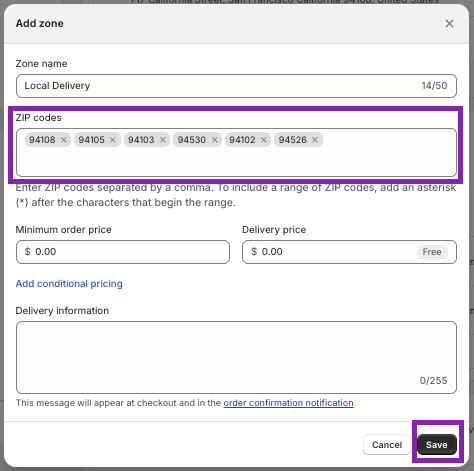This screenshot has height=471, width=474.
Task: Click the Minimum order price field
Action: click(123, 252)
